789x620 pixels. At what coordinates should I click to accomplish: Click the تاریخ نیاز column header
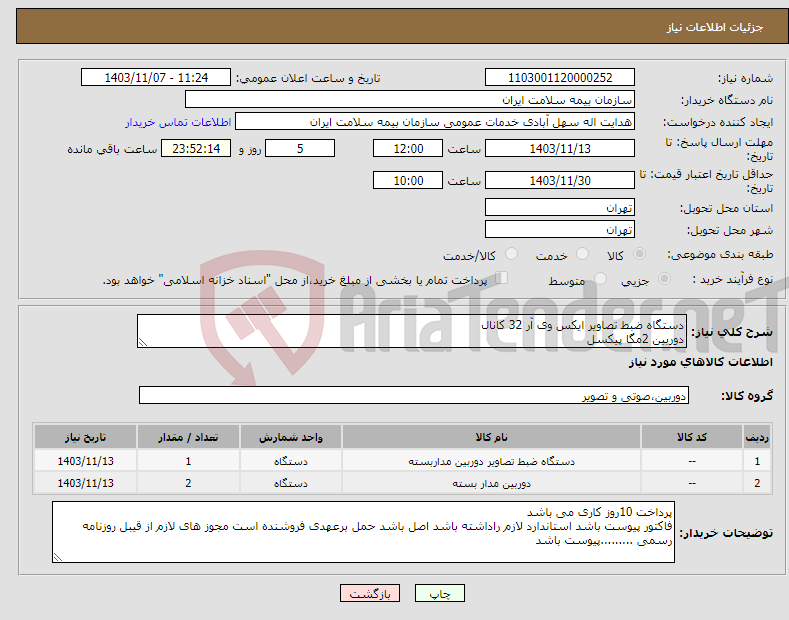click(86, 437)
